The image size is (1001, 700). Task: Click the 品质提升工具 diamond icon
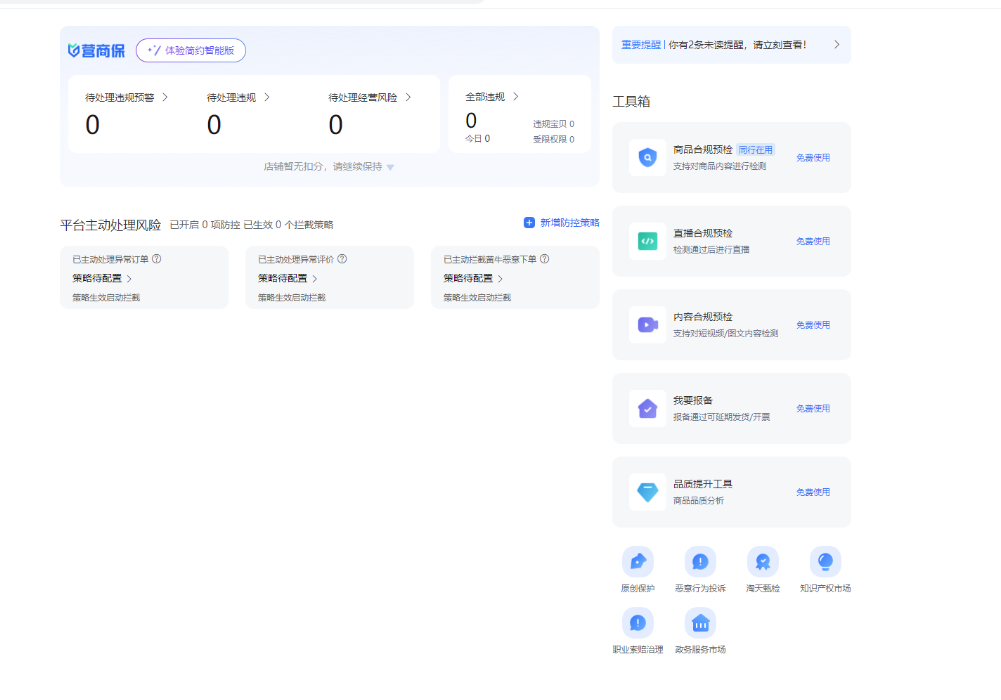(x=647, y=492)
